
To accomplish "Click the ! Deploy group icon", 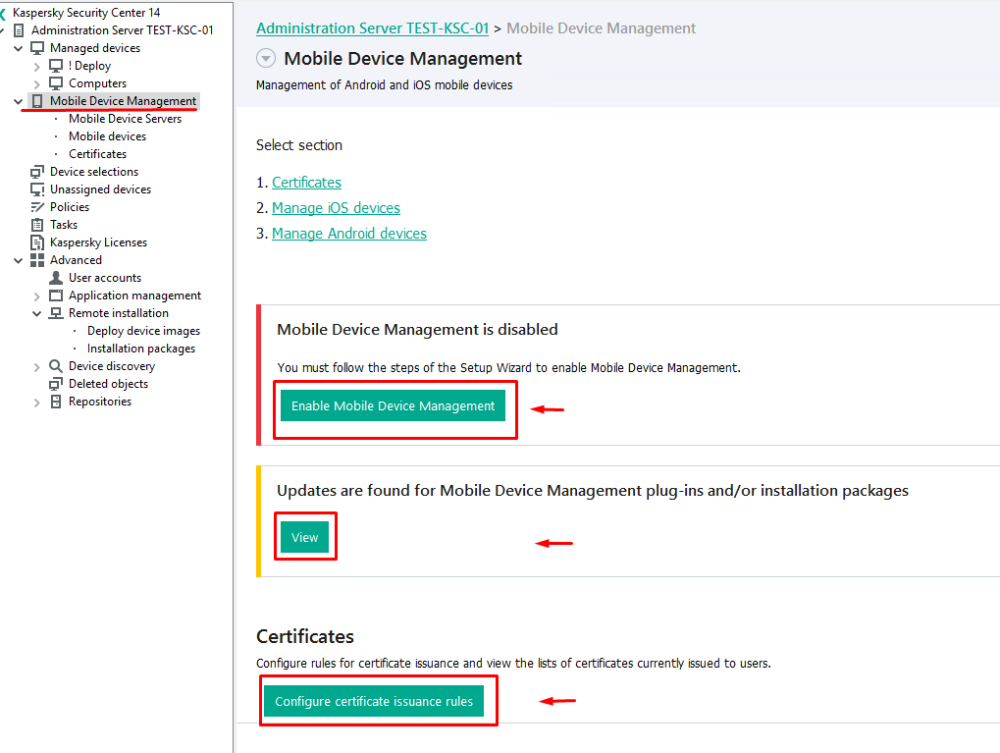I will (x=56, y=66).
